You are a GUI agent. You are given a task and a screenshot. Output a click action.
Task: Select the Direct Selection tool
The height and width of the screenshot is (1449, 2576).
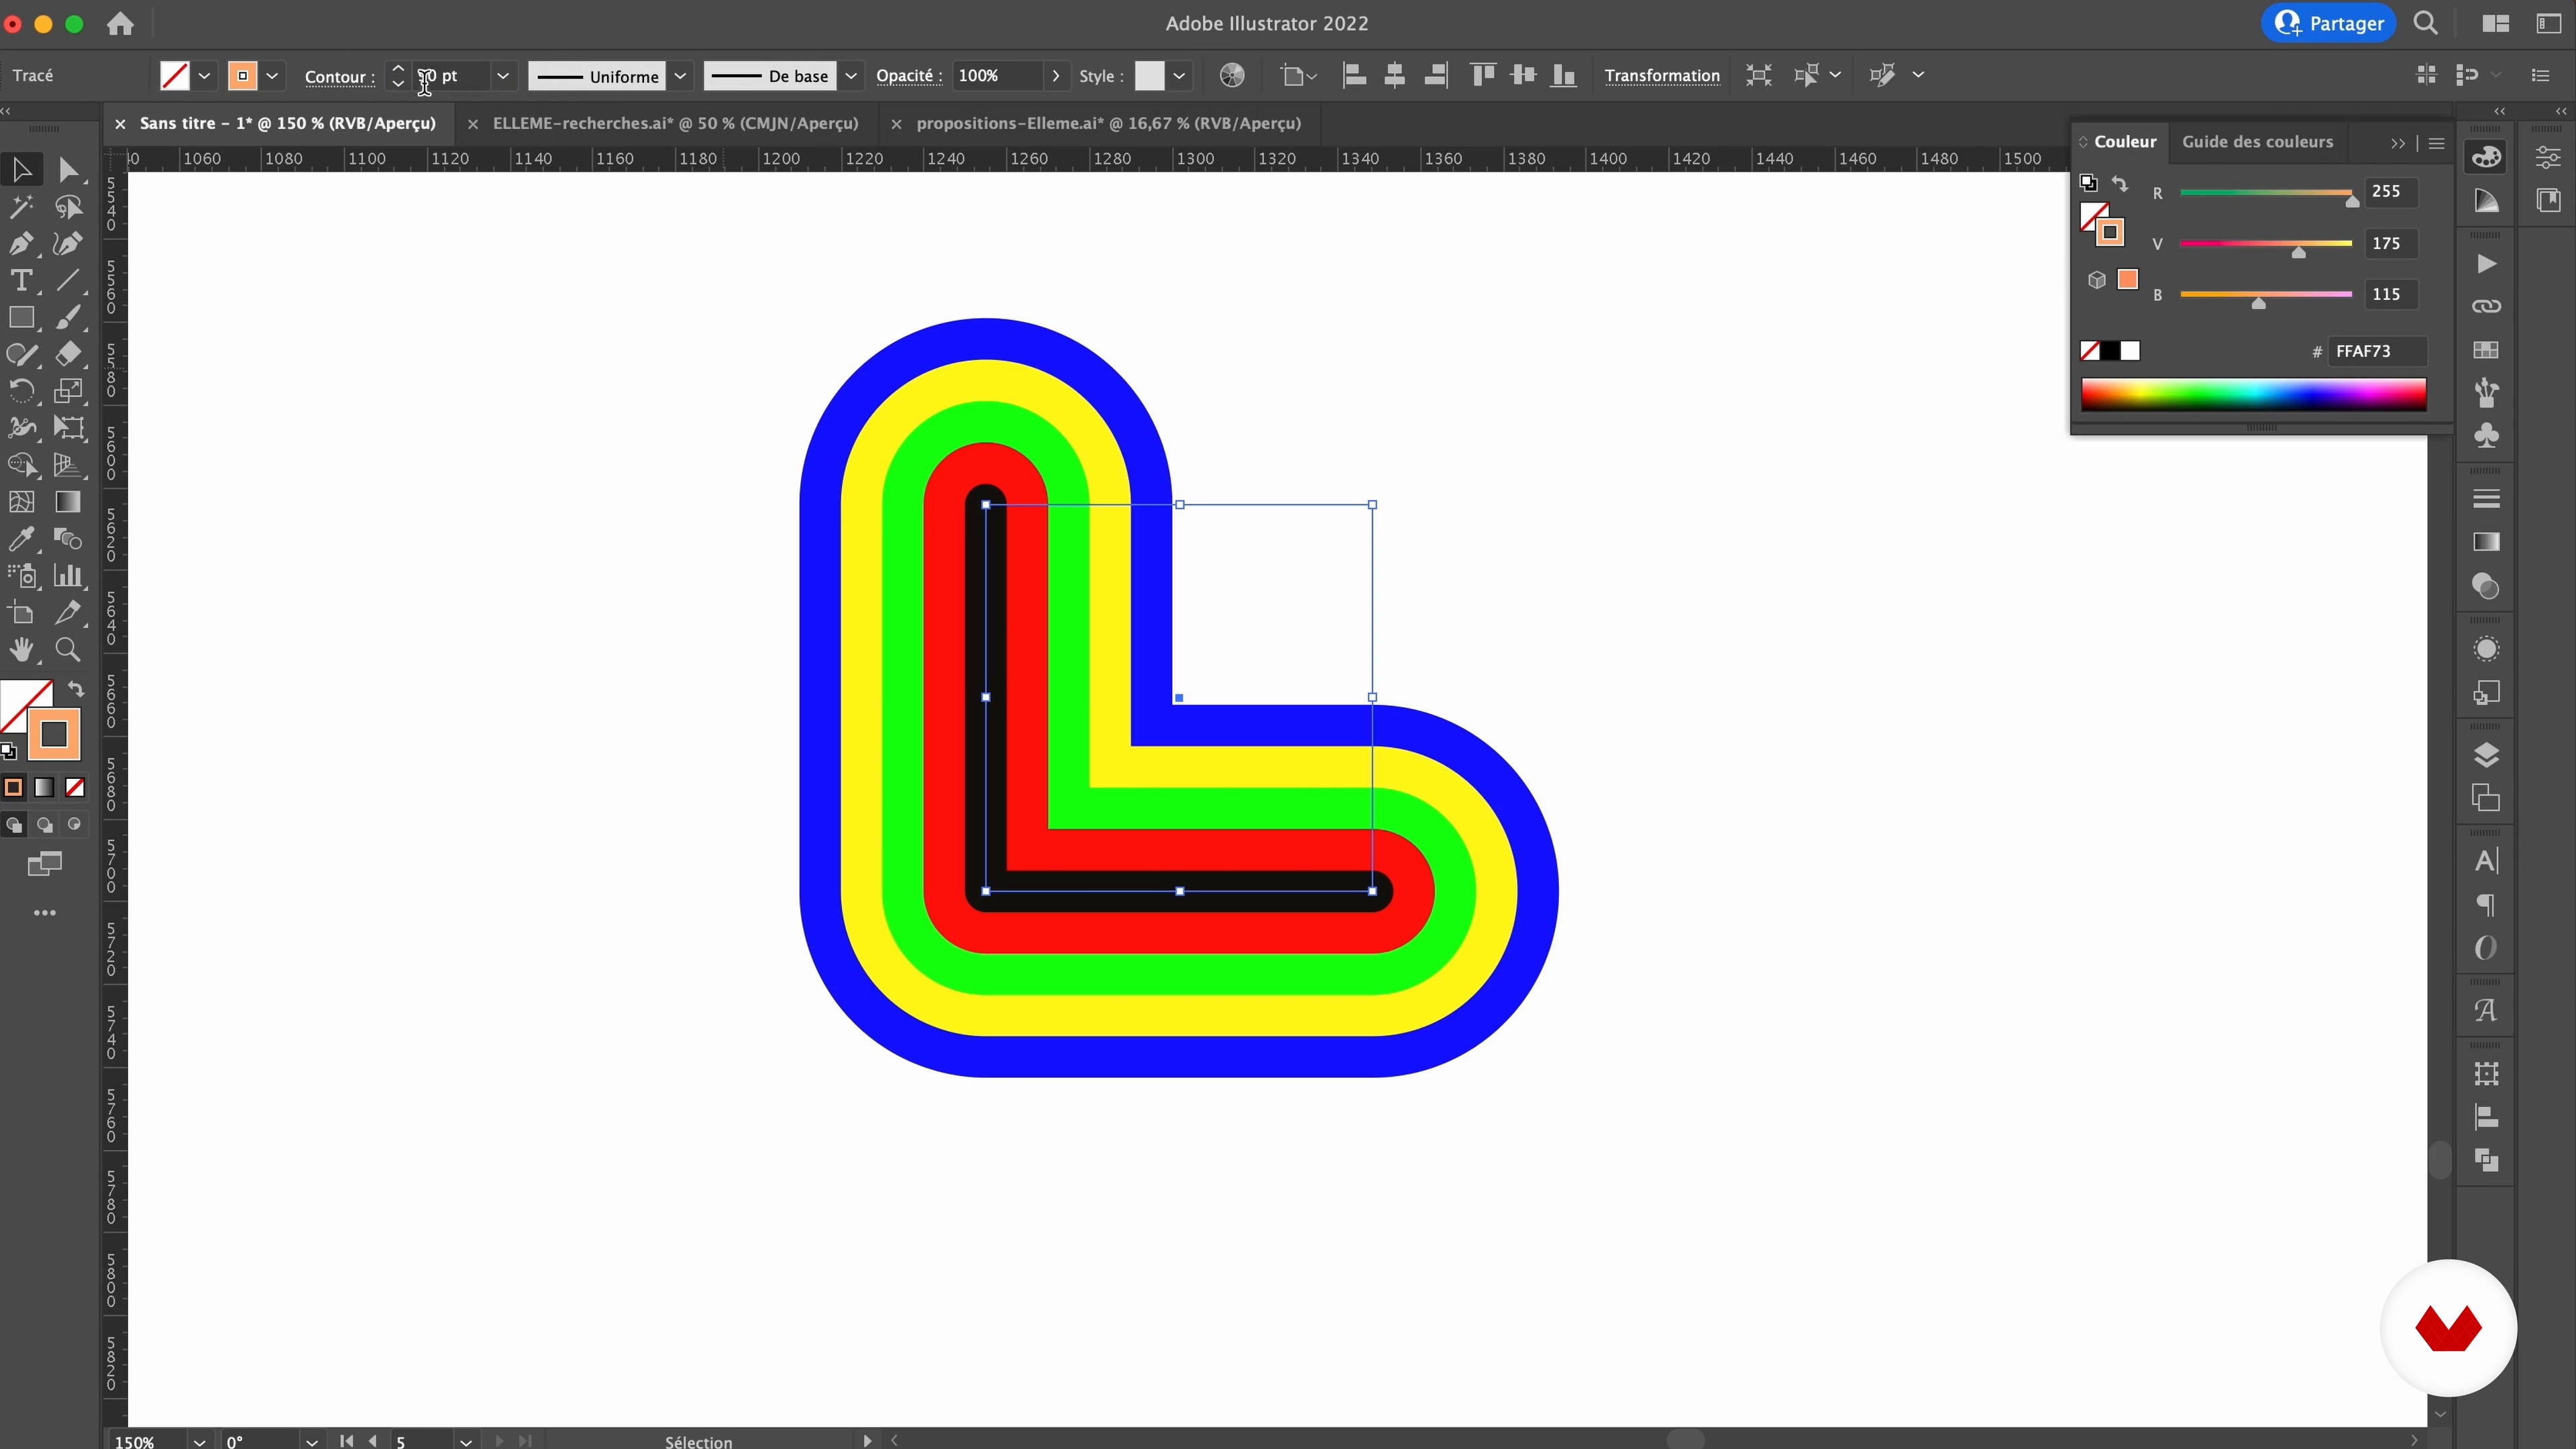pos(68,170)
